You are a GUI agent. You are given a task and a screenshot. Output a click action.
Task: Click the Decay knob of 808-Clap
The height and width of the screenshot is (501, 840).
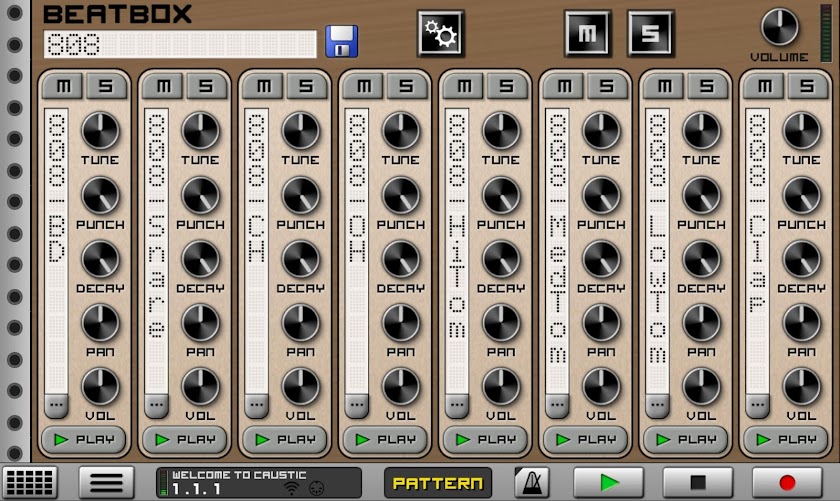pos(801,259)
